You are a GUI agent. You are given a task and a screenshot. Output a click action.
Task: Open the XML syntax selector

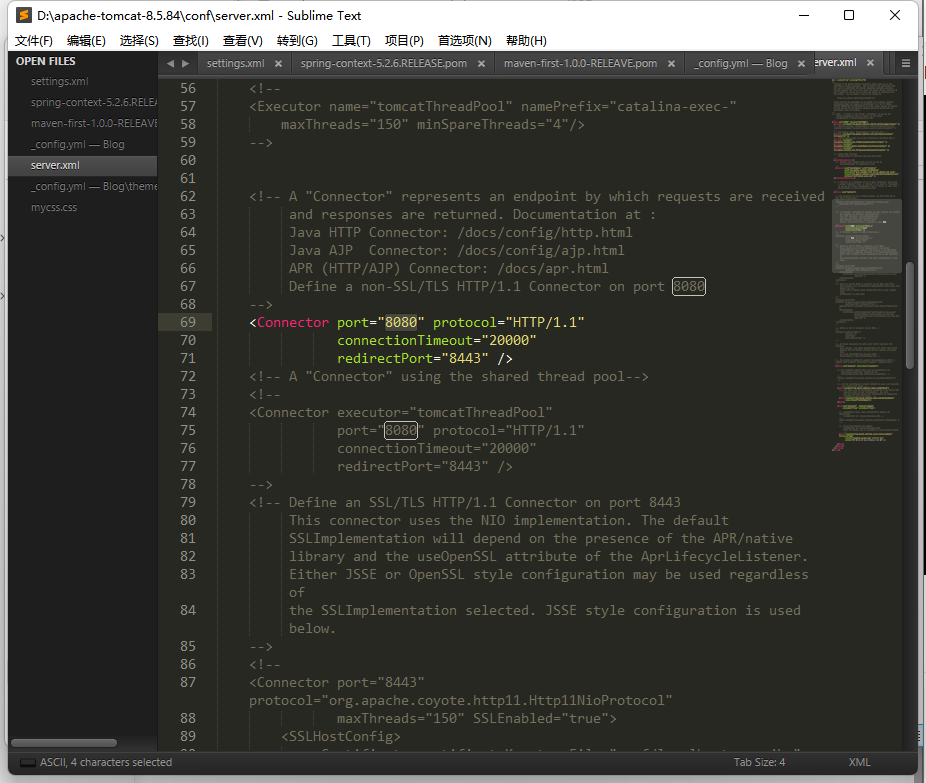(x=859, y=762)
